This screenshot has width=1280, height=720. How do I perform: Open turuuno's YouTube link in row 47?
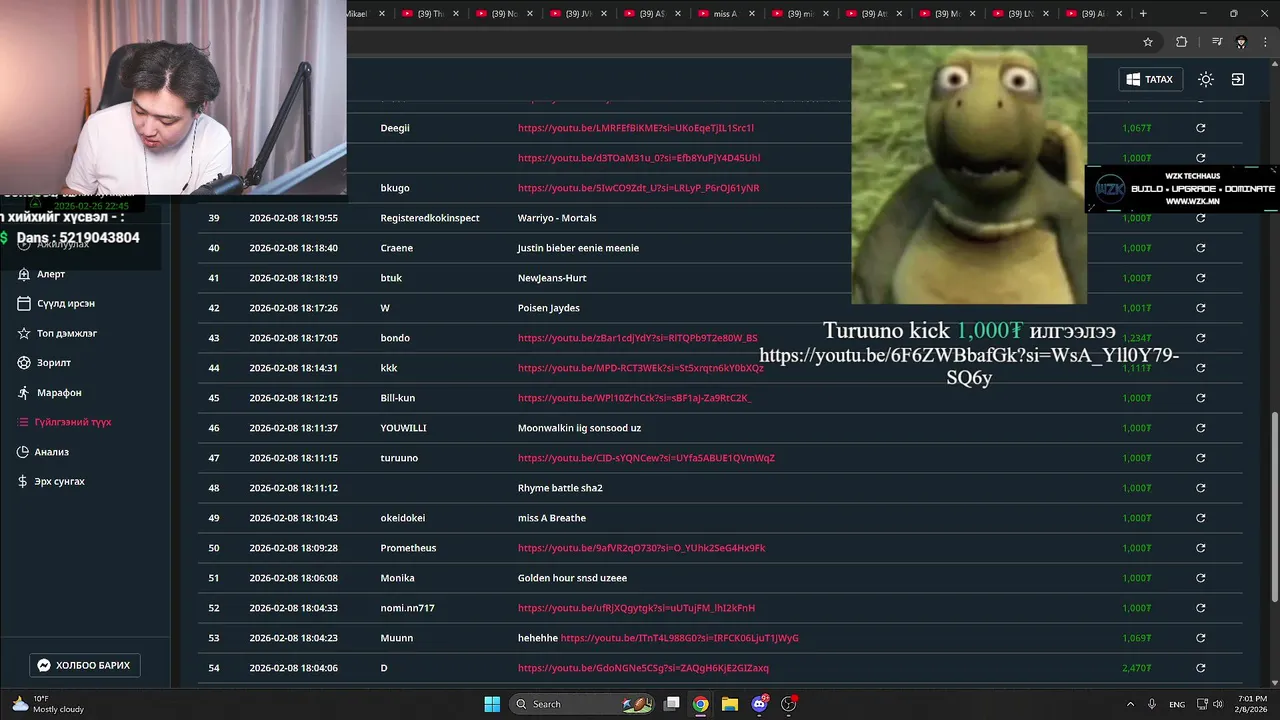[x=646, y=458]
